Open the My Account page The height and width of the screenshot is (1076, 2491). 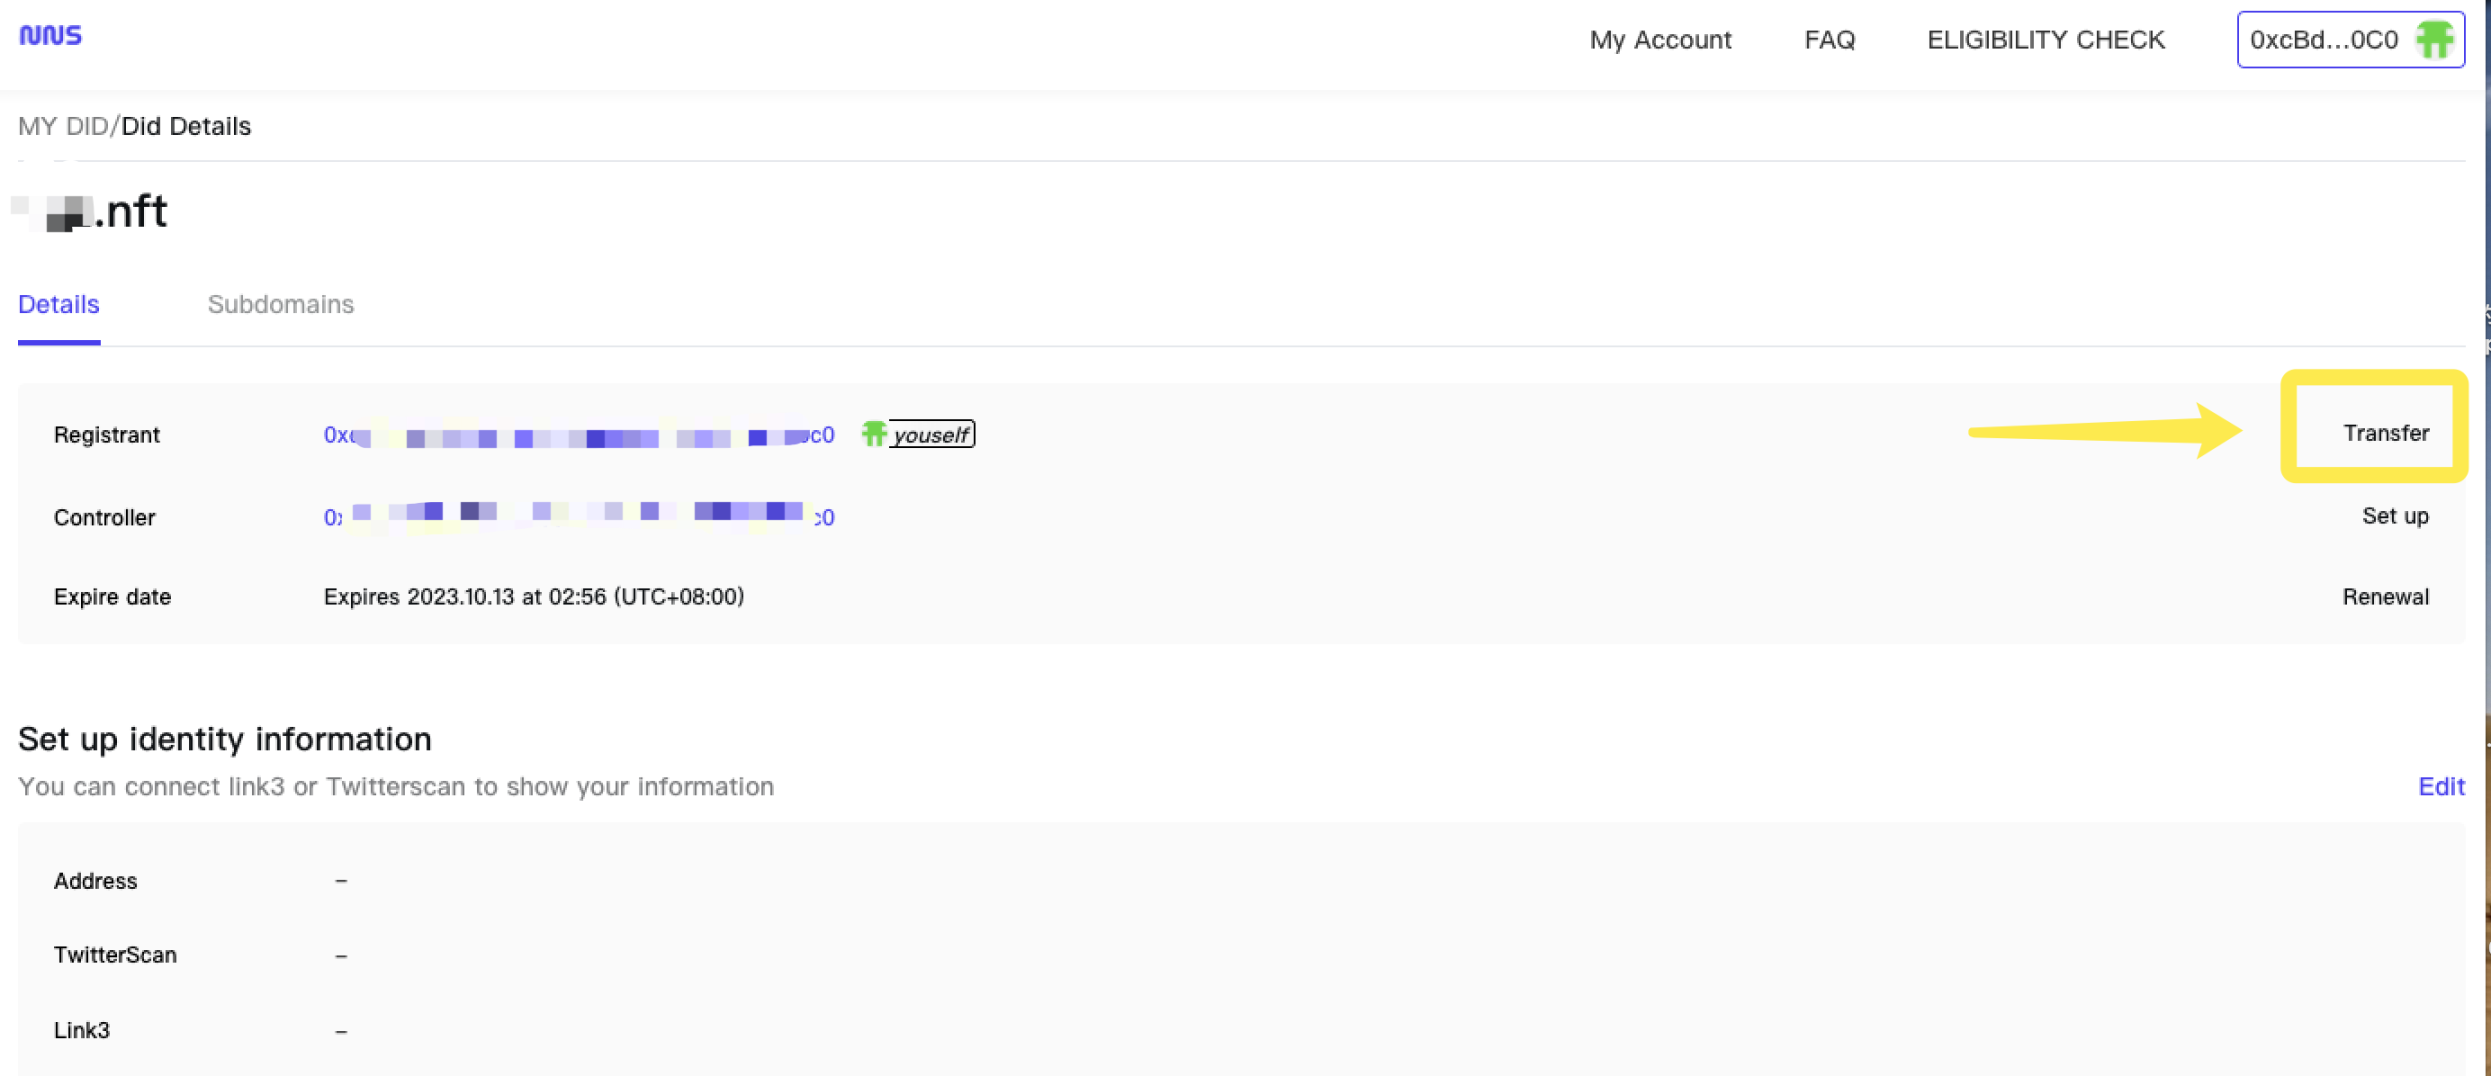coord(1660,40)
